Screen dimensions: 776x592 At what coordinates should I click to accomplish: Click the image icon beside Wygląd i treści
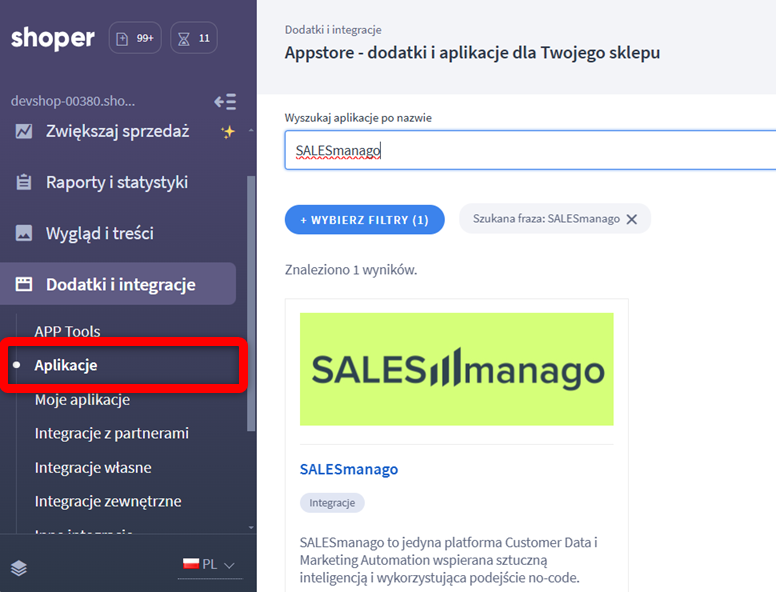24,233
